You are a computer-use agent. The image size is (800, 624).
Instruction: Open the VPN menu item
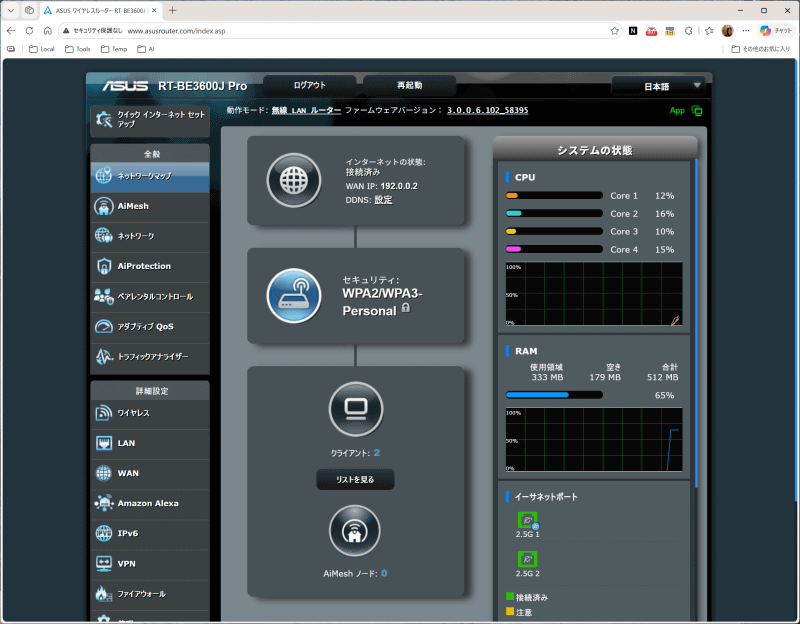150,564
